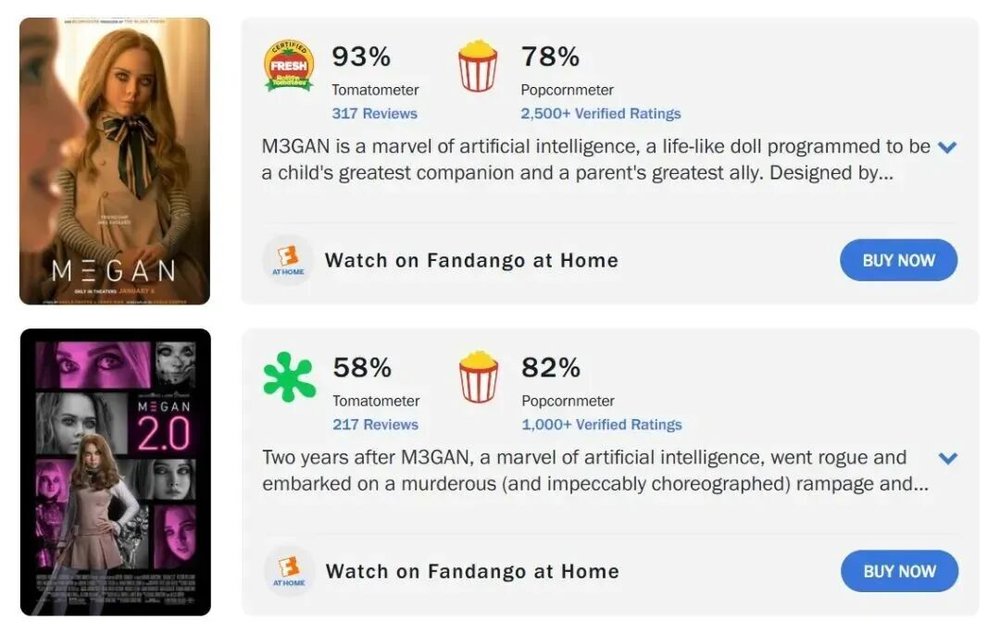Click the popcorn bucket icon beside 82%
The width and height of the screenshot is (1000, 644).
[x=477, y=377]
